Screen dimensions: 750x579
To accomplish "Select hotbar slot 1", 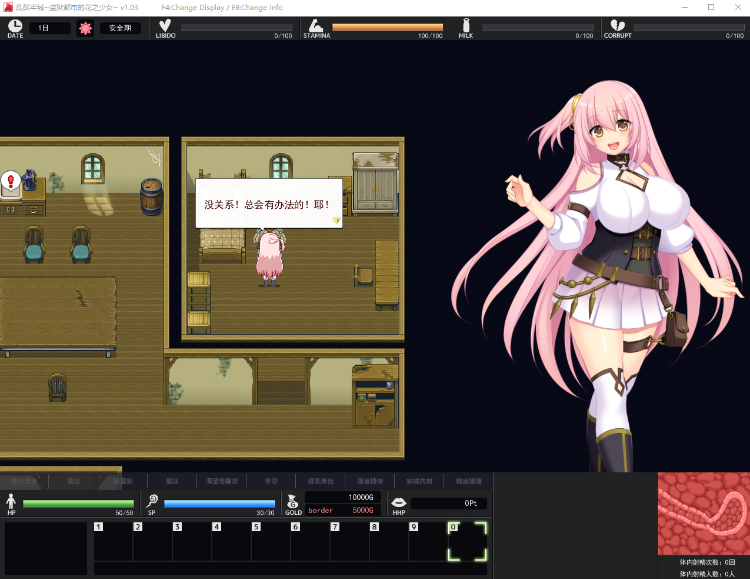I will click(x=113, y=541).
